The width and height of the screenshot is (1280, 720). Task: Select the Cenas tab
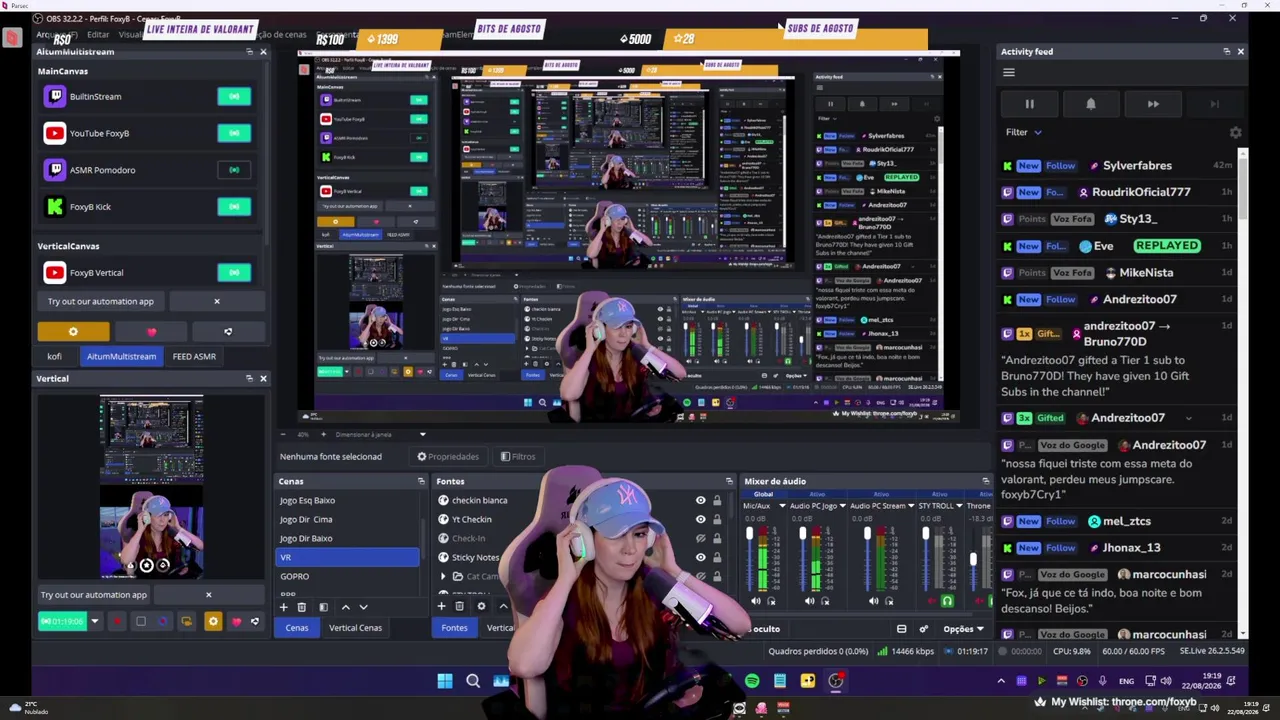pos(297,628)
